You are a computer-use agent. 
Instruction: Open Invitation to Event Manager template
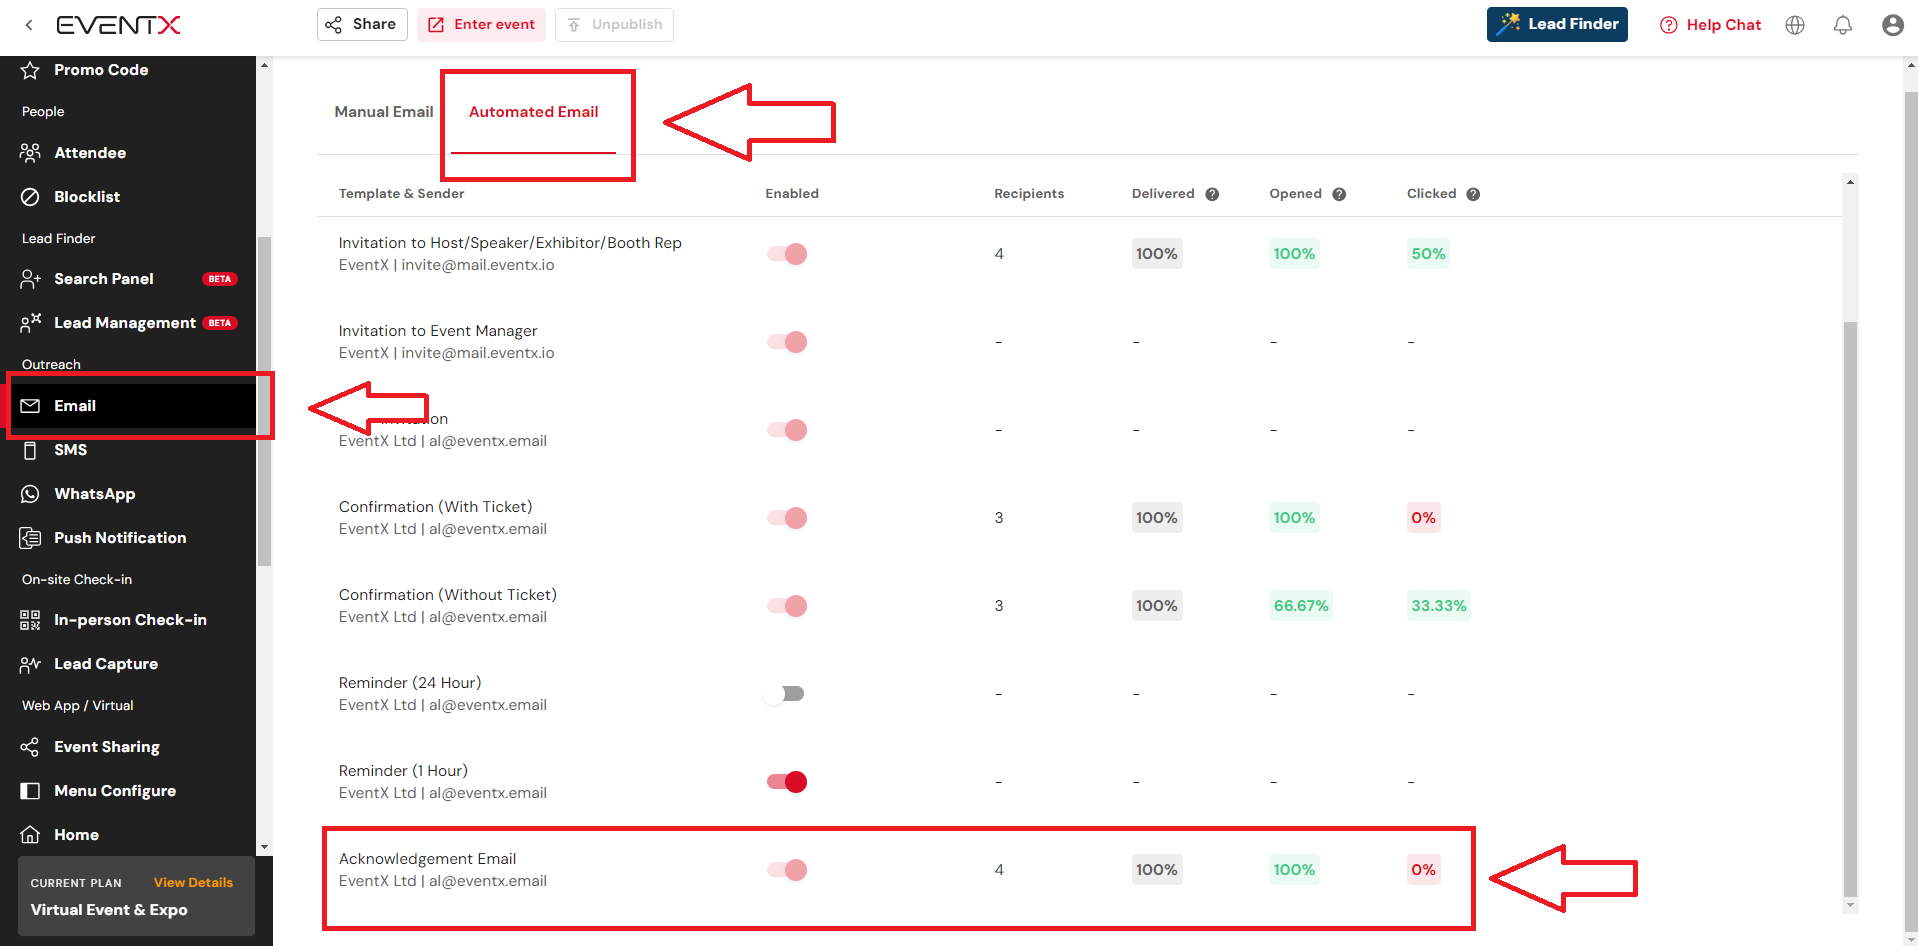(x=438, y=331)
